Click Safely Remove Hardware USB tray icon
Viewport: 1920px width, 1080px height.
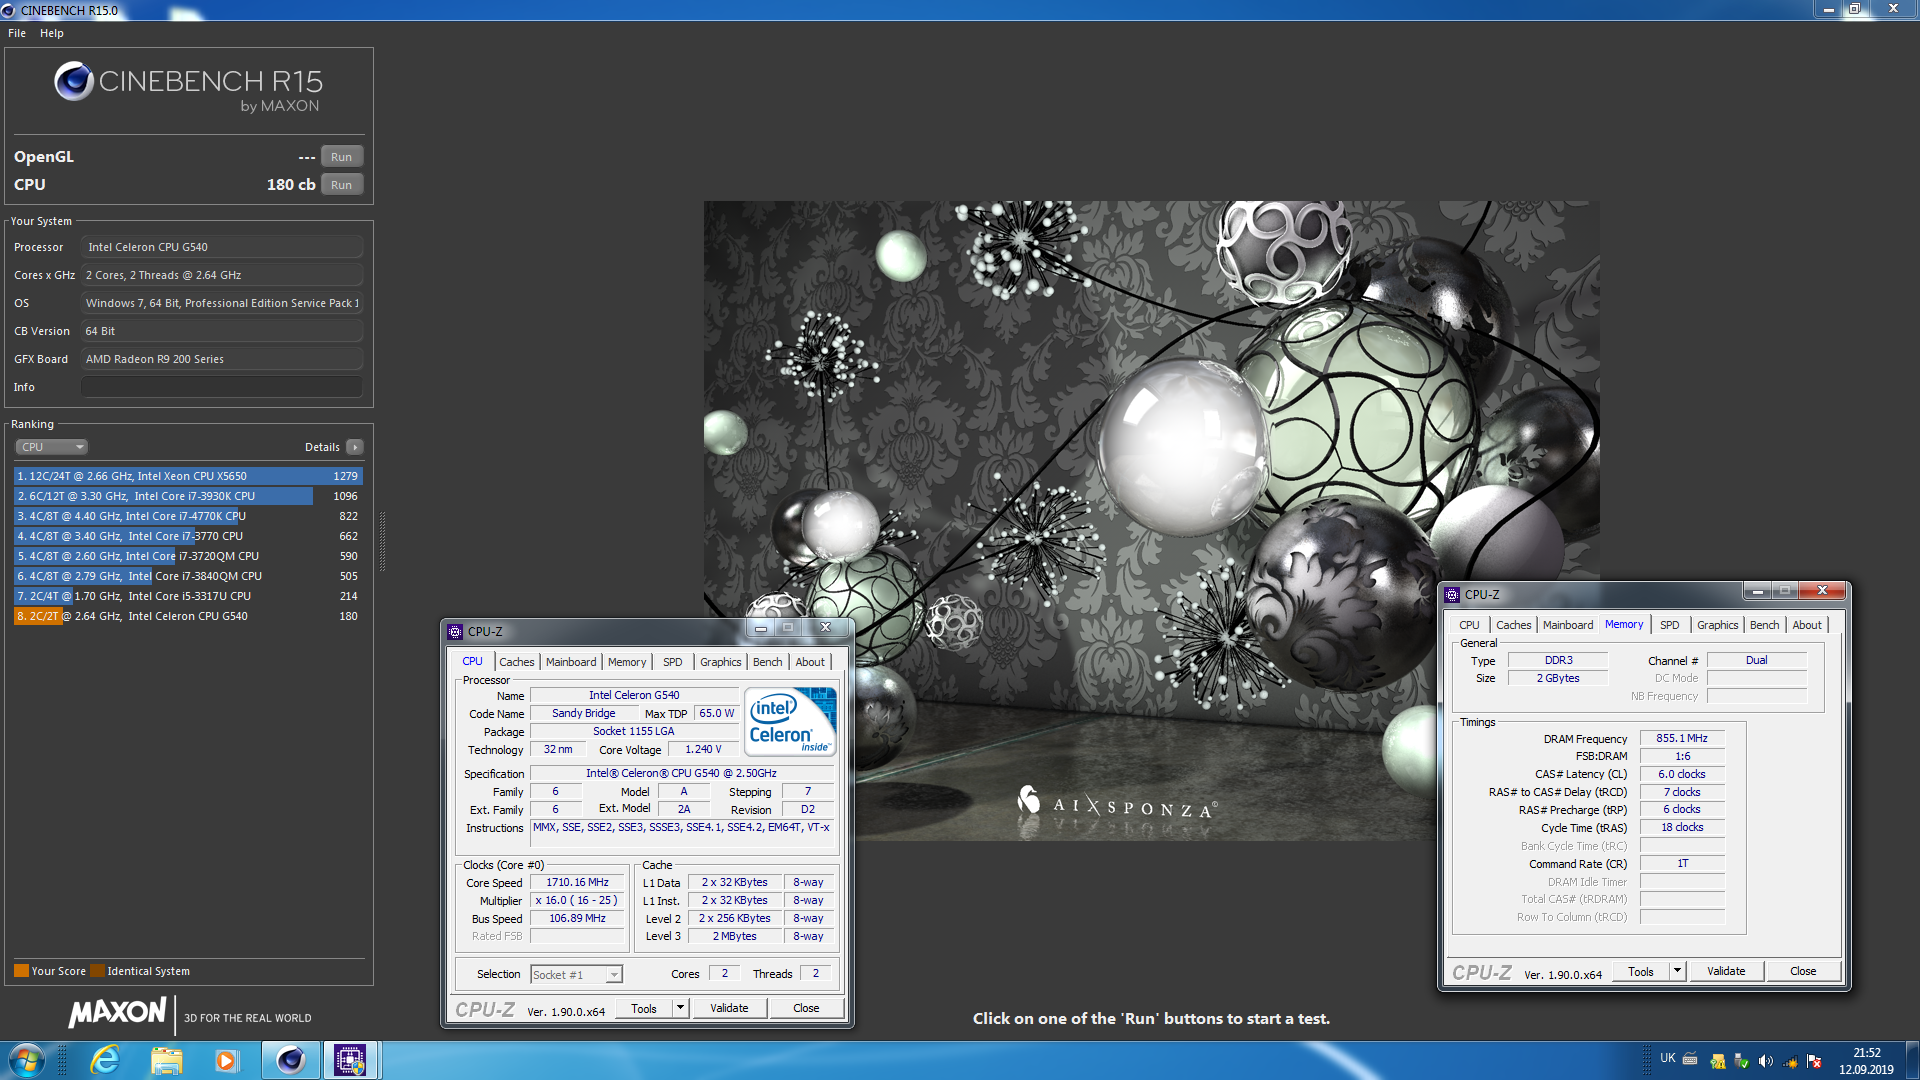click(1741, 1061)
